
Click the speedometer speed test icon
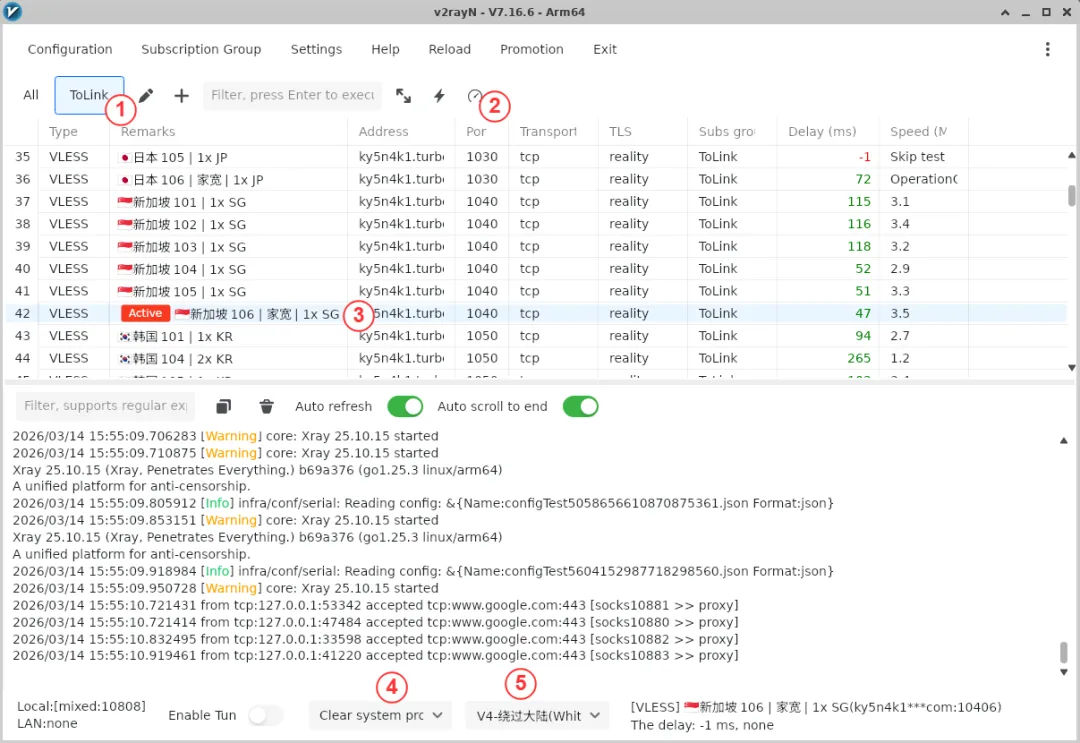tap(475, 96)
